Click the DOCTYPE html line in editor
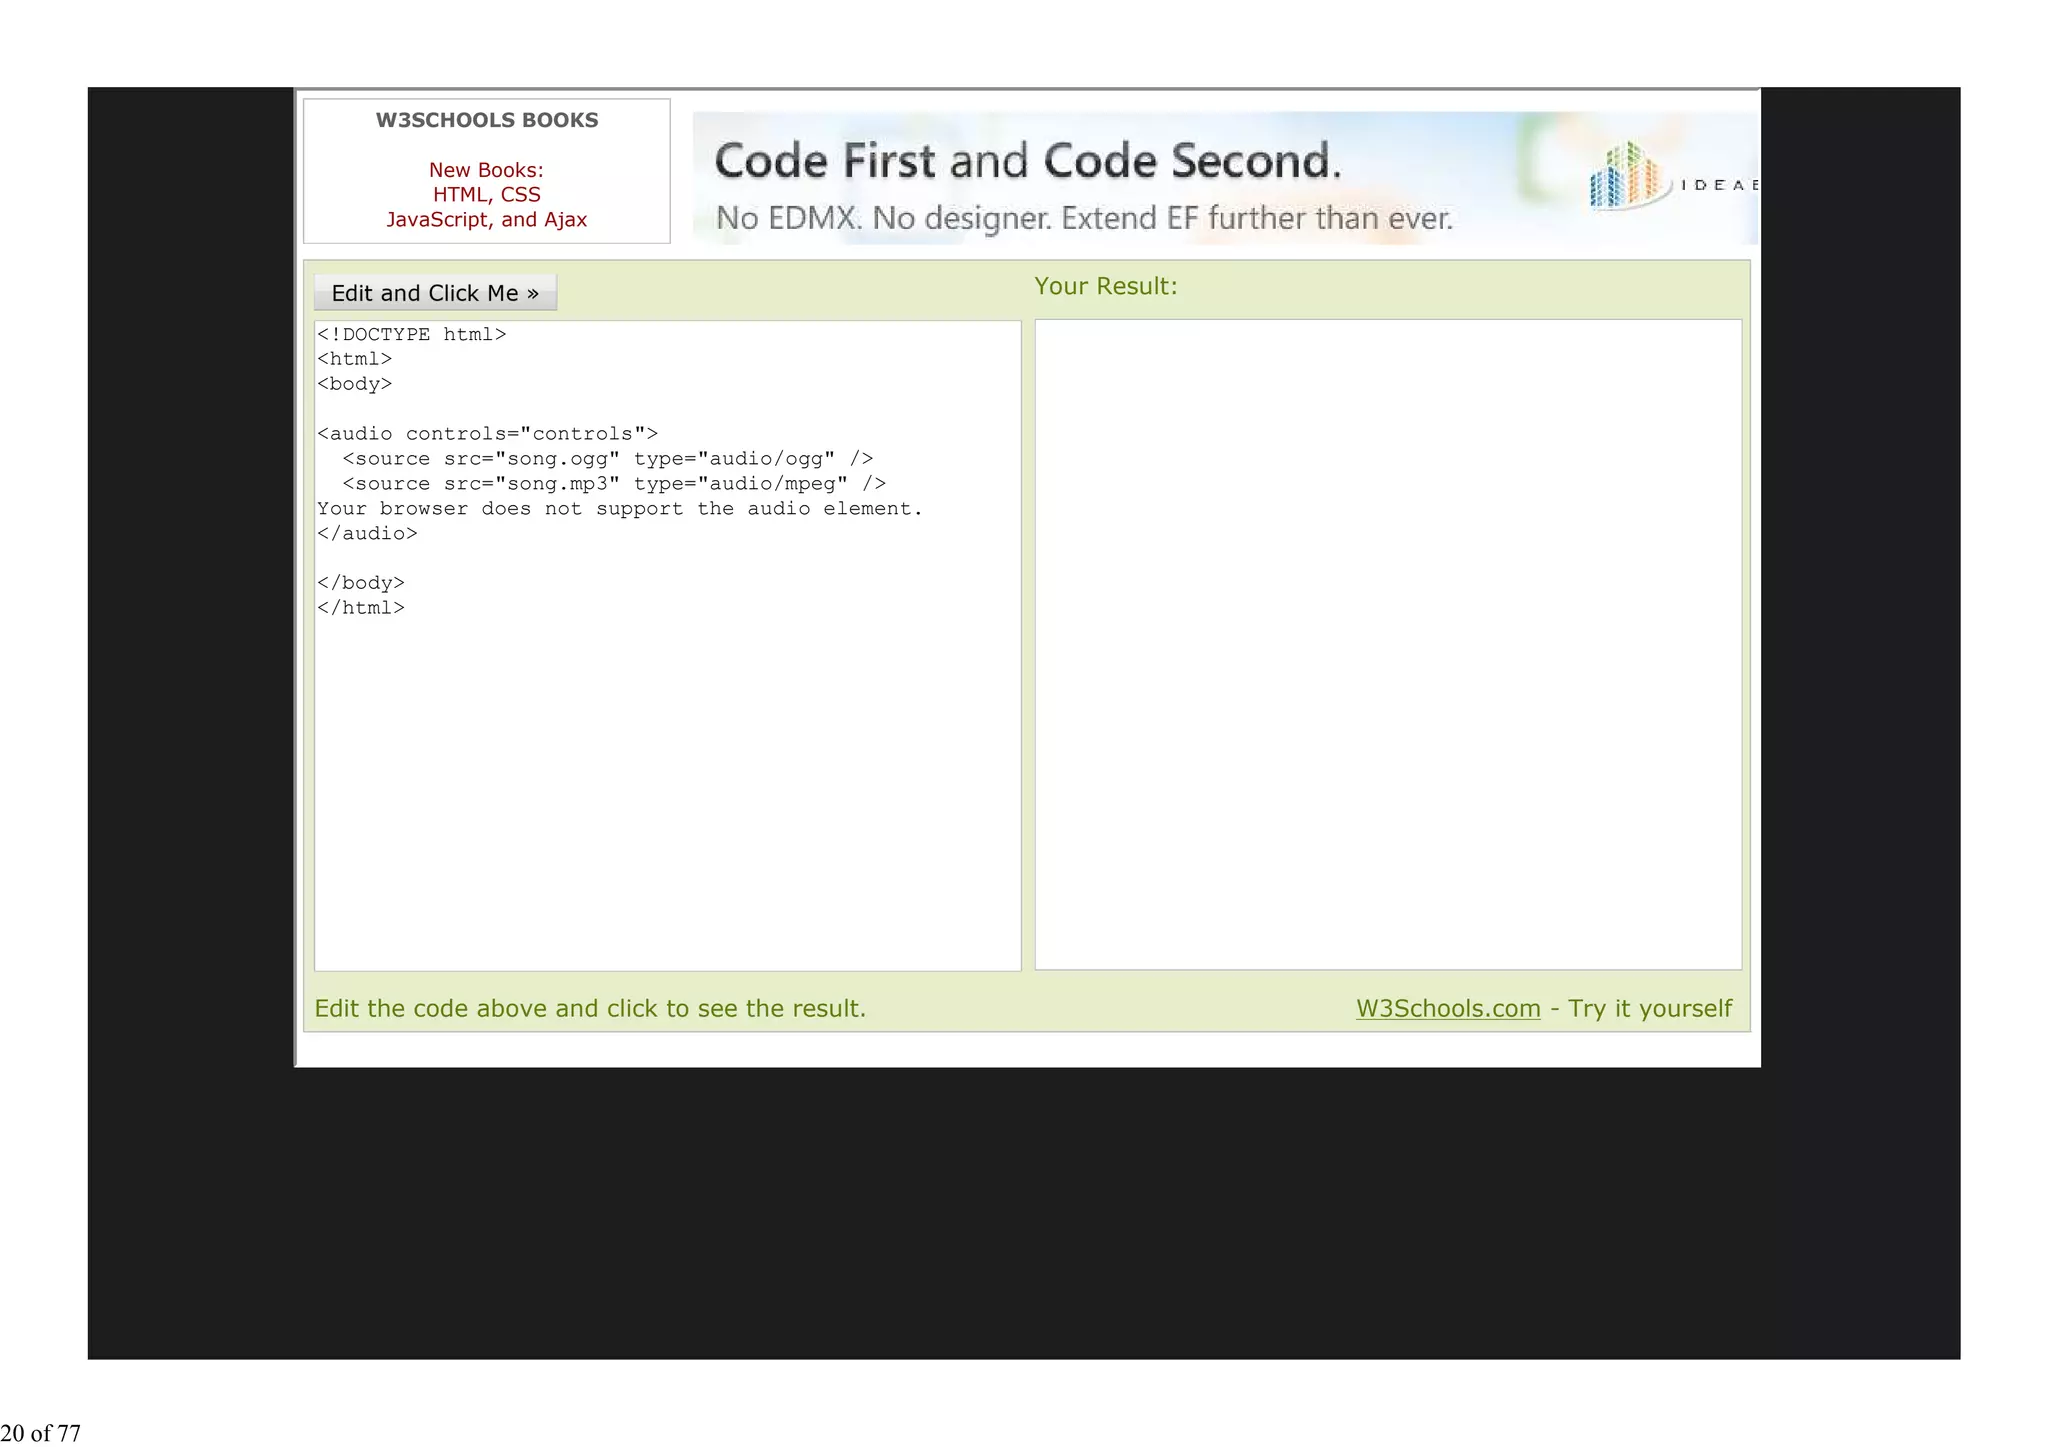 (x=412, y=335)
